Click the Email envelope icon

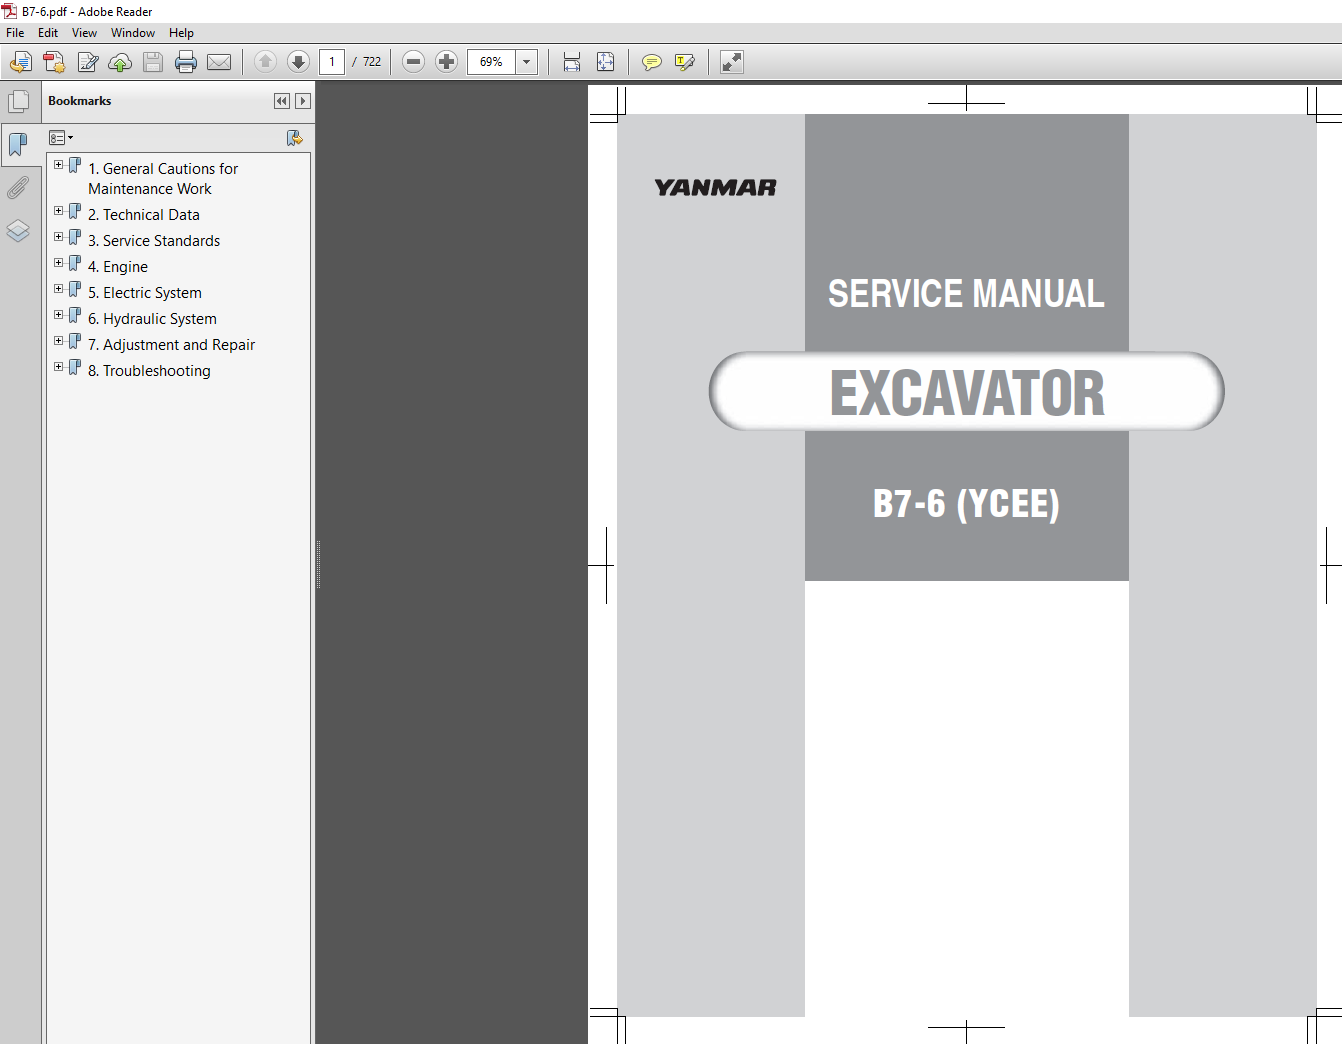pos(219,62)
